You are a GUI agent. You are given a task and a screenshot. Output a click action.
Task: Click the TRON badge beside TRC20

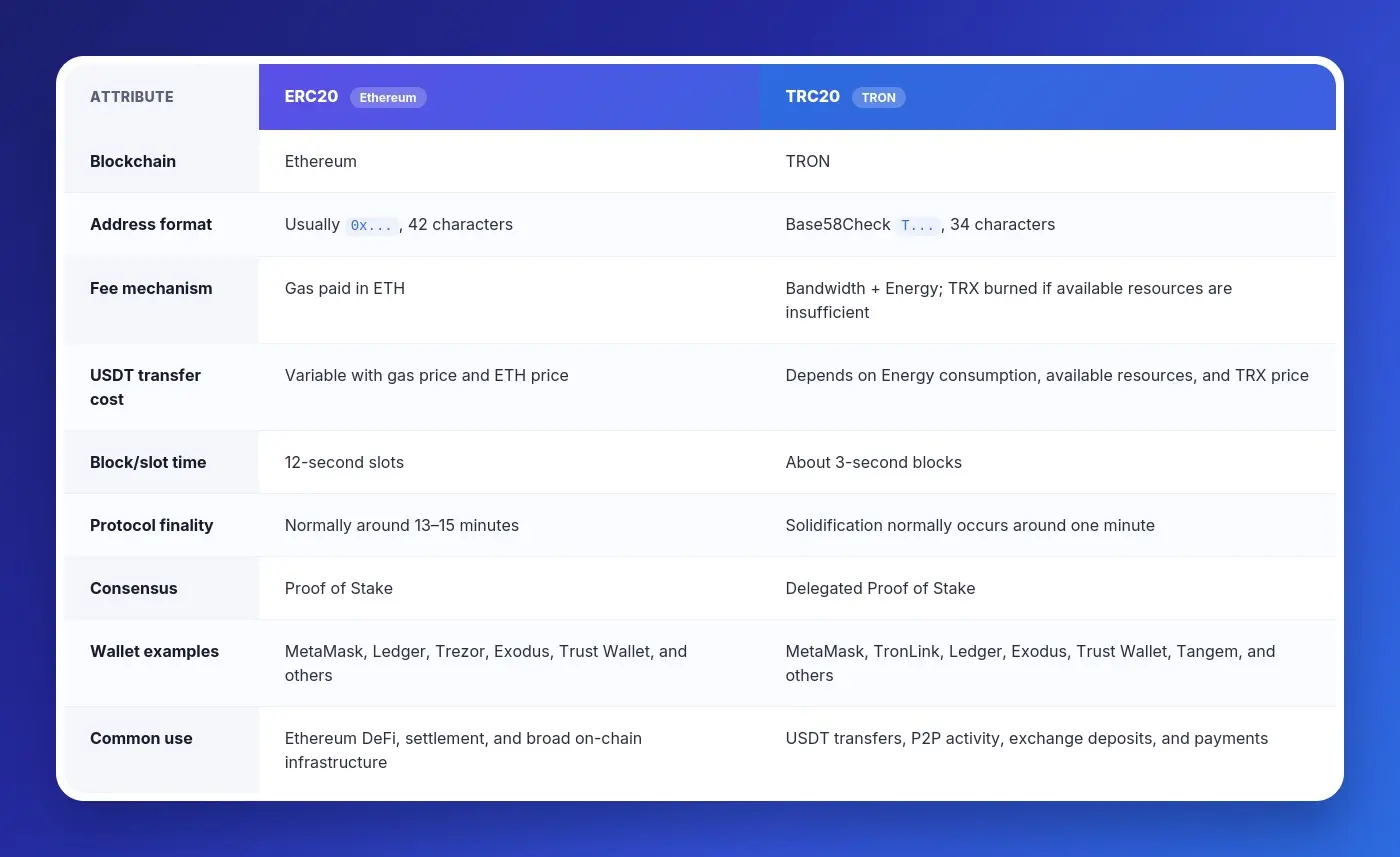coord(879,97)
